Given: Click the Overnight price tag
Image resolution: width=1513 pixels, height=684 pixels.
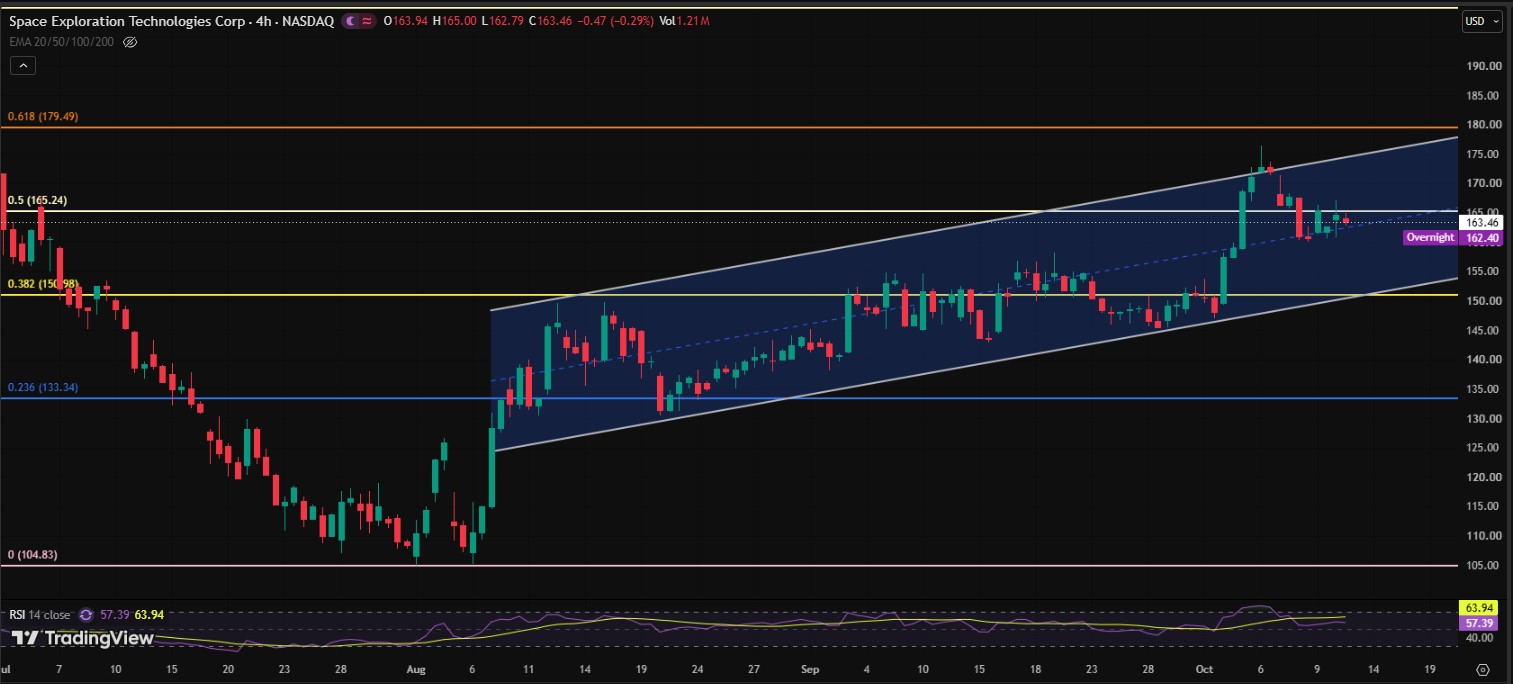Looking at the screenshot, I should pos(1430,237).
